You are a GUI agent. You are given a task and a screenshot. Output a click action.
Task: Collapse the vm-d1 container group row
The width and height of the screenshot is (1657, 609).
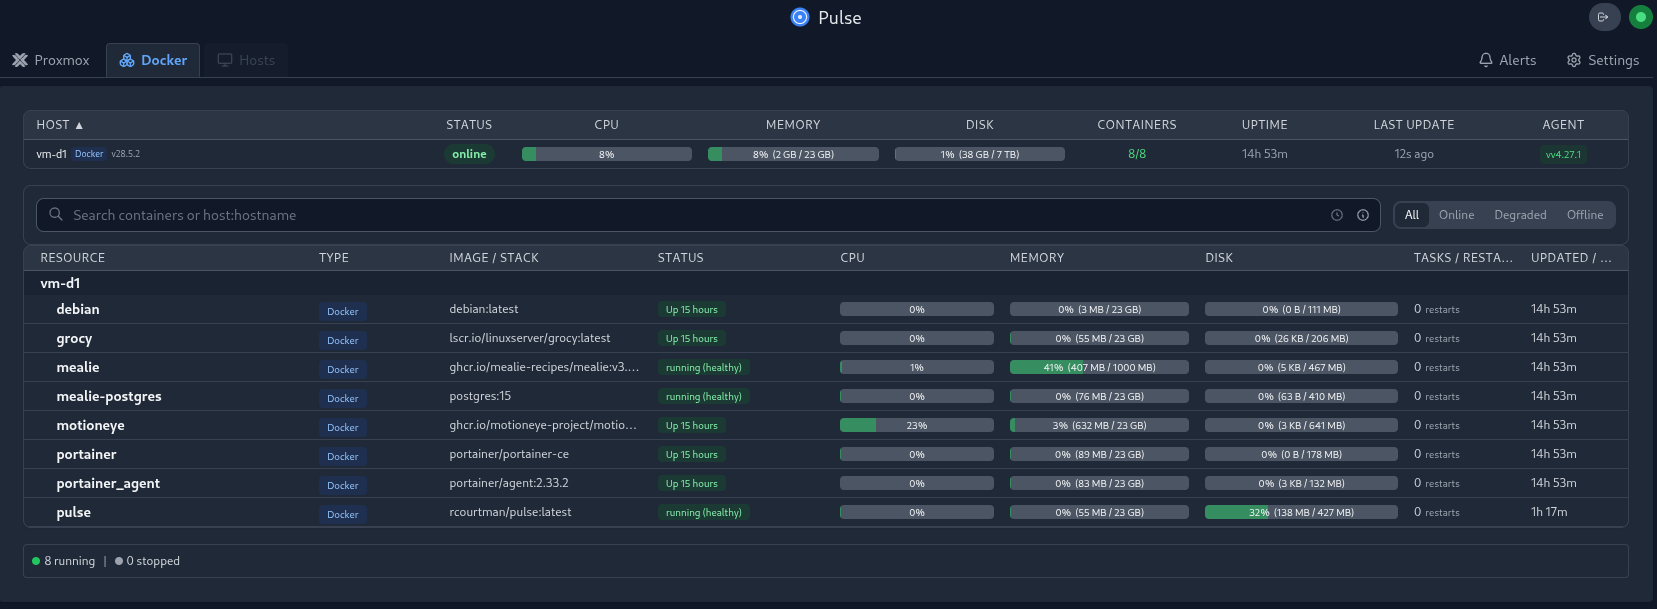coord(60,283)
